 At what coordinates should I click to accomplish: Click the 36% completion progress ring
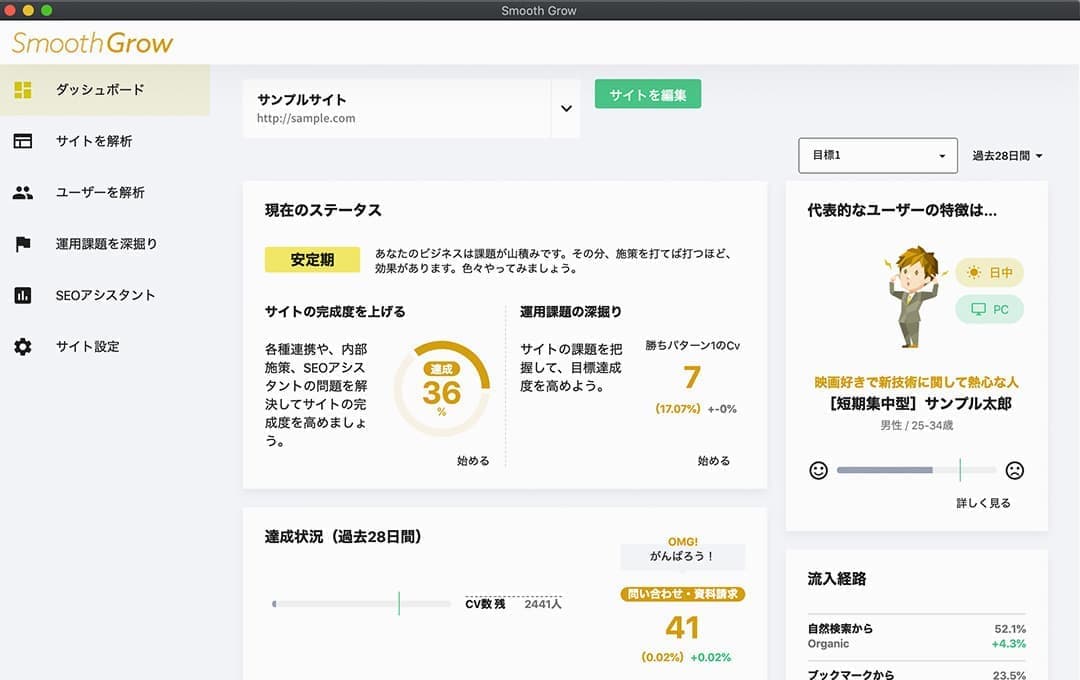tap(441, 389)
